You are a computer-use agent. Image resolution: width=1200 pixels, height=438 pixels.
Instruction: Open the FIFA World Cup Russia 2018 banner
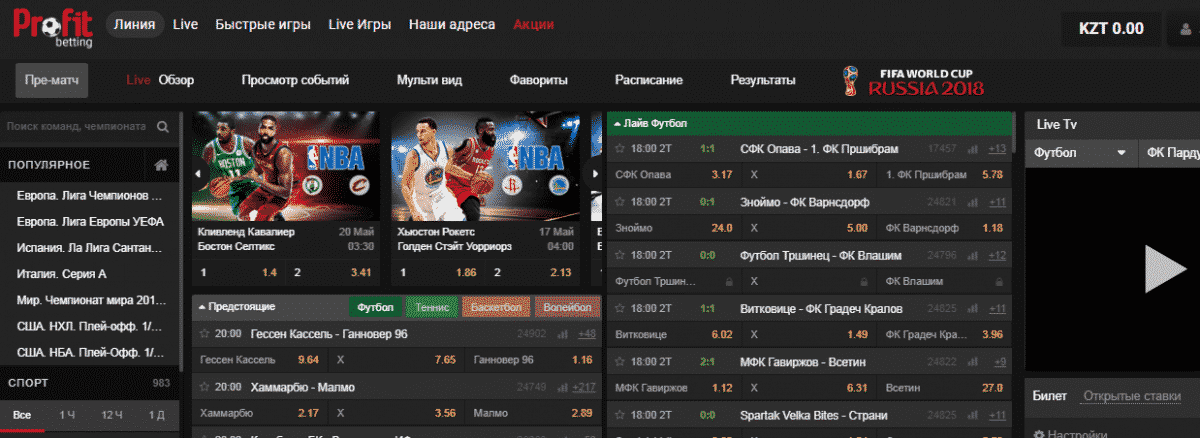click(x=912, y=80)
